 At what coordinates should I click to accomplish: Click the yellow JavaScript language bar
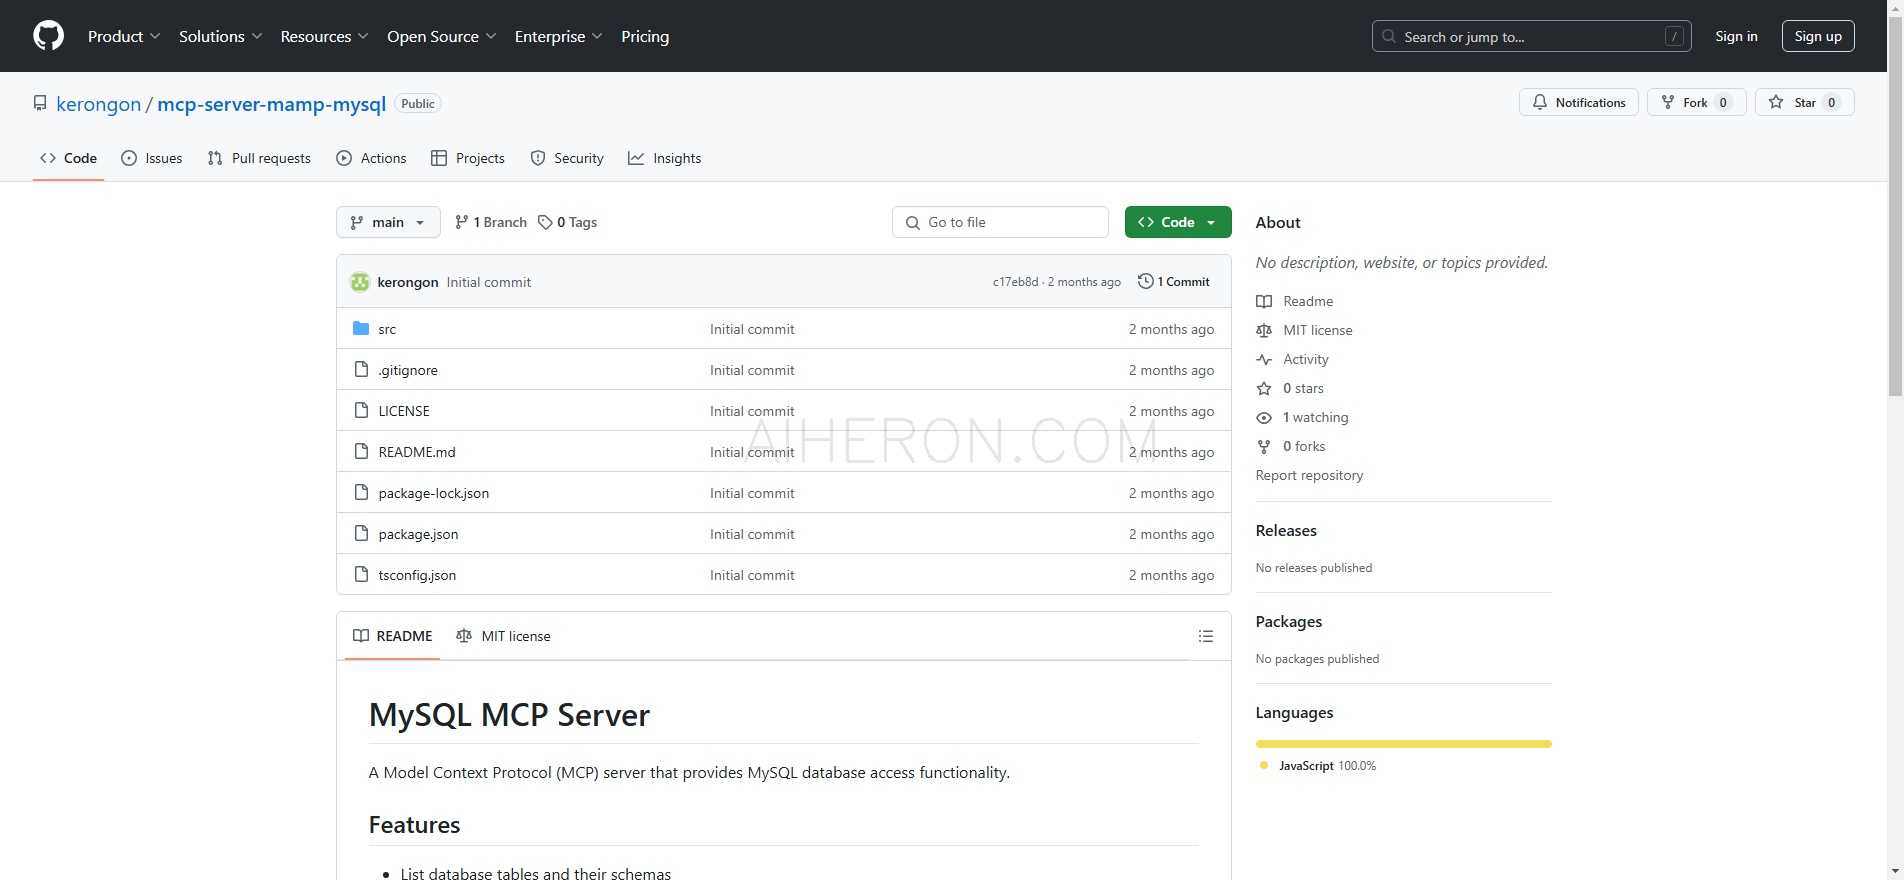(1403, 744)
